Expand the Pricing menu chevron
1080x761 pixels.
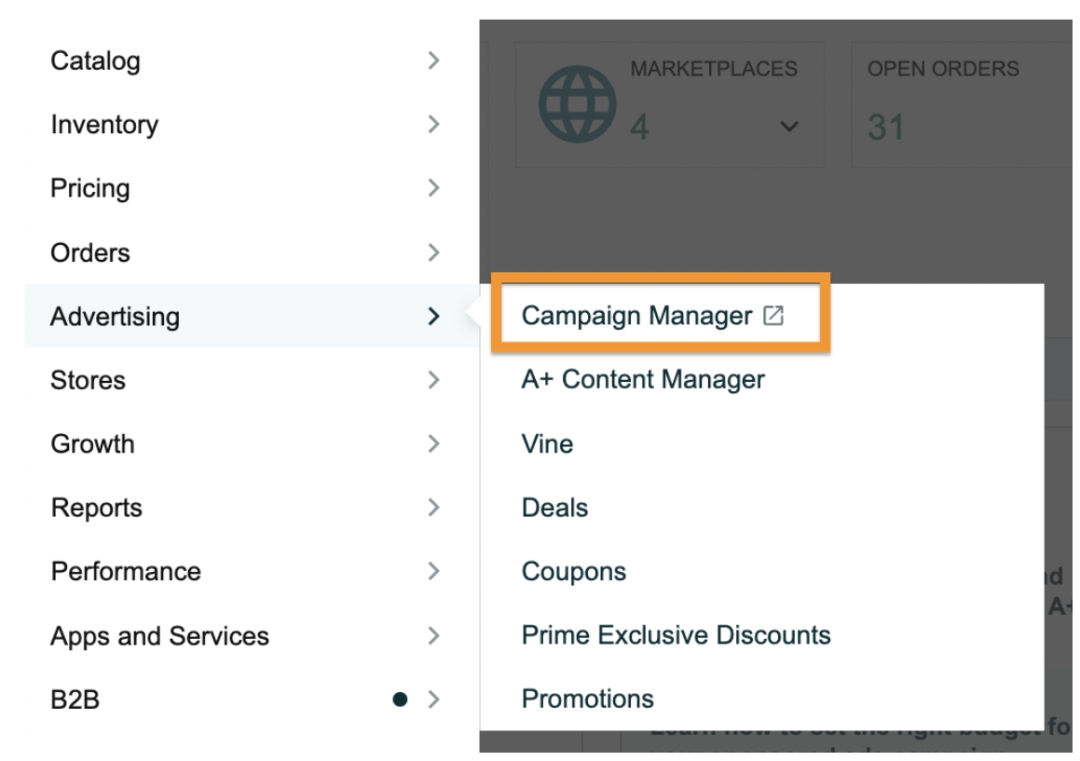tap(433, 189)
